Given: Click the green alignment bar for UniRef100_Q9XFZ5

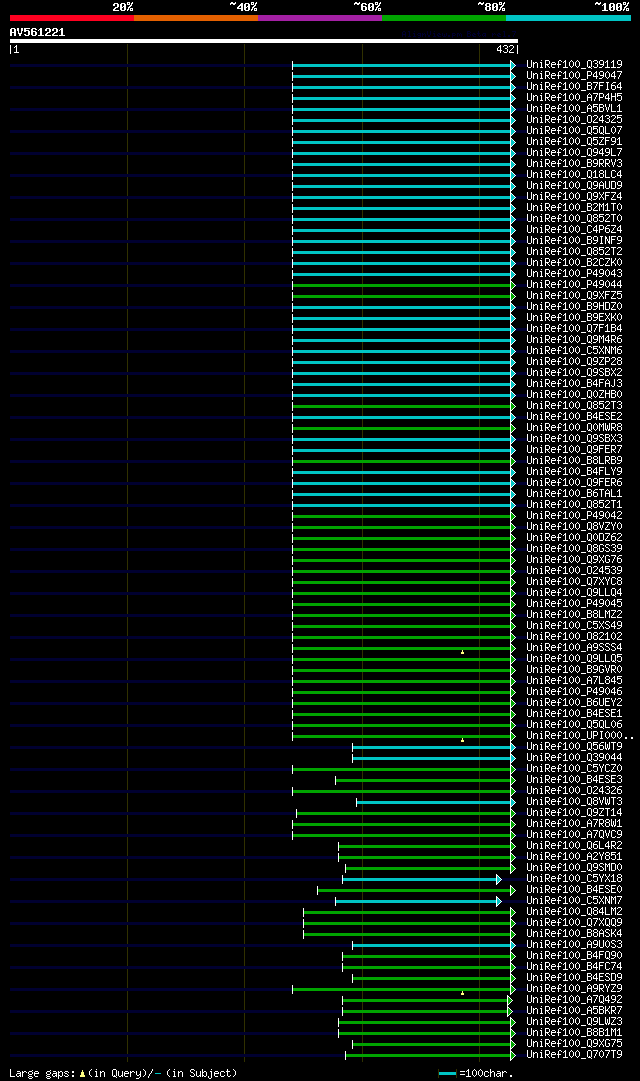Looking at the screenshot, I should tap(402, 296).
